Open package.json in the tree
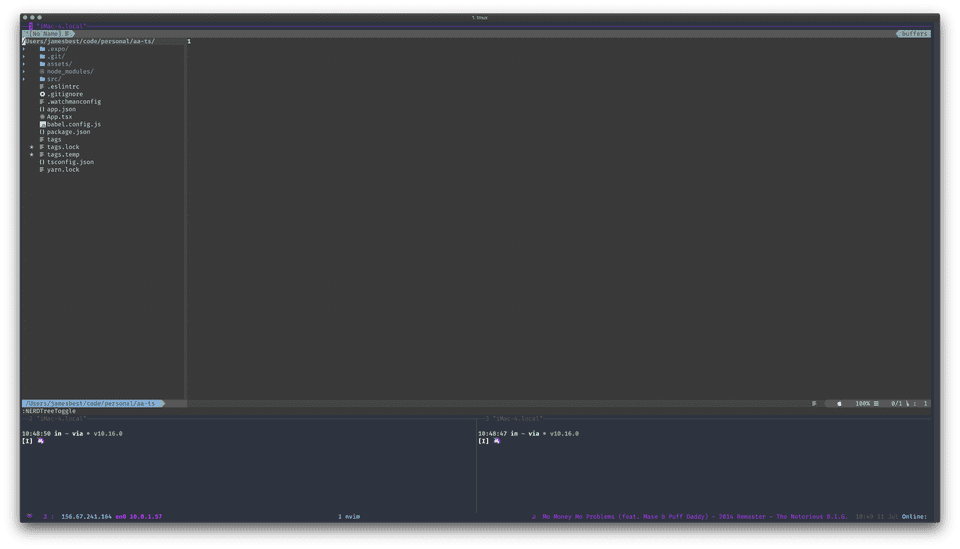This screenshot has height=549, width=960. 69,132
